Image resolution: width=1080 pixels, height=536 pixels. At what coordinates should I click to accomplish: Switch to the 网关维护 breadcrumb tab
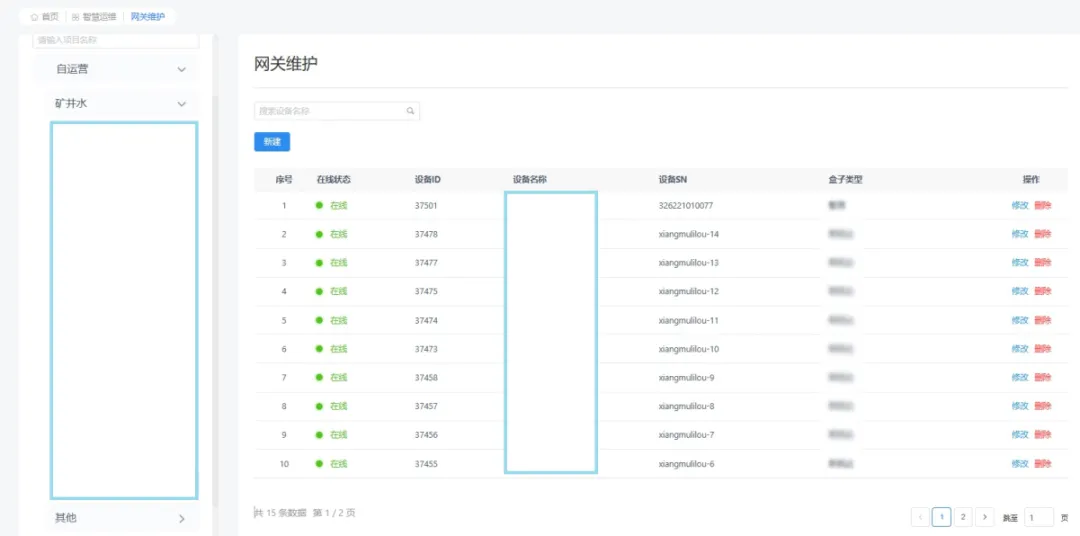click(x=148, y=17)
